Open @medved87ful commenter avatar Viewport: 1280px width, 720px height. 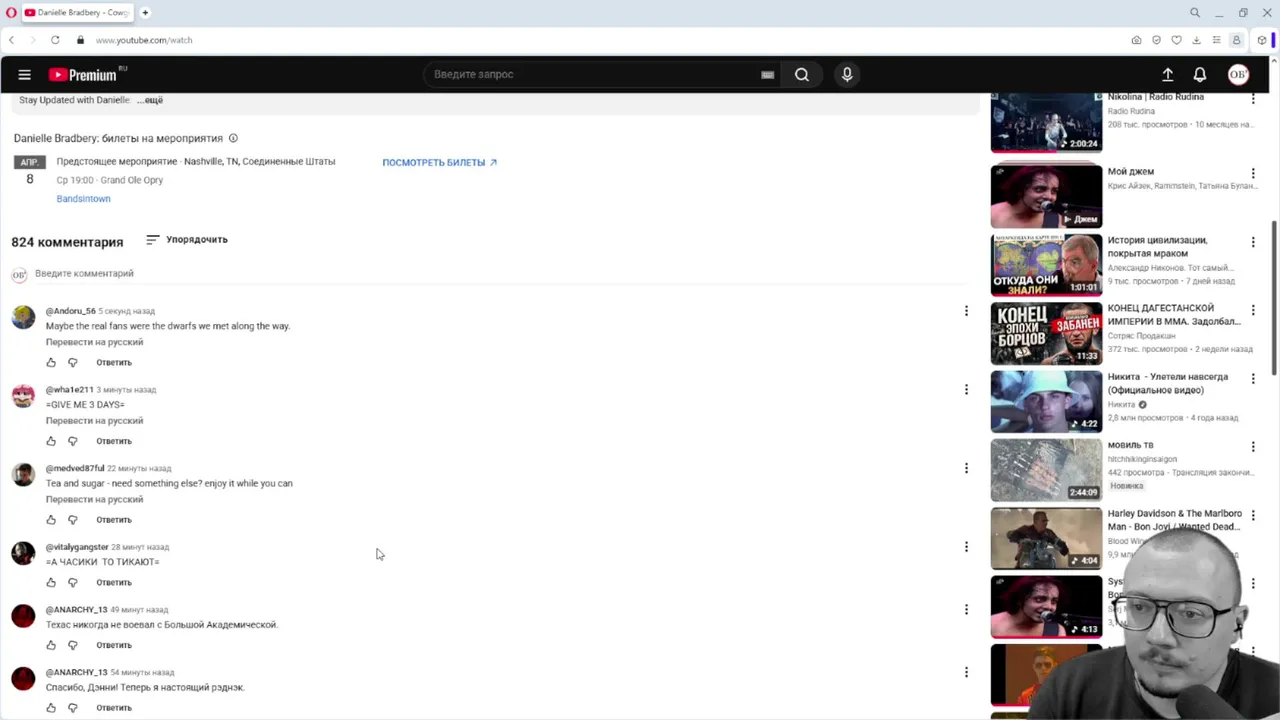(23, 474)
